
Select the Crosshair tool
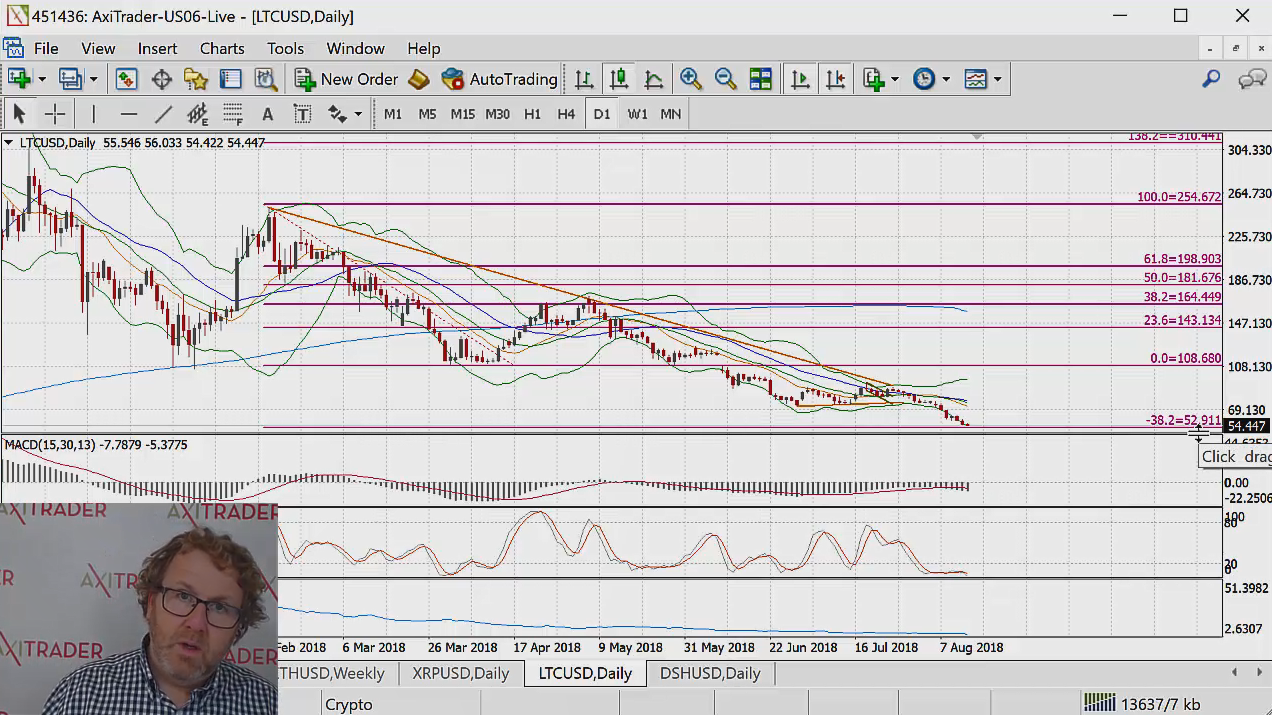[x=55, y=114]
